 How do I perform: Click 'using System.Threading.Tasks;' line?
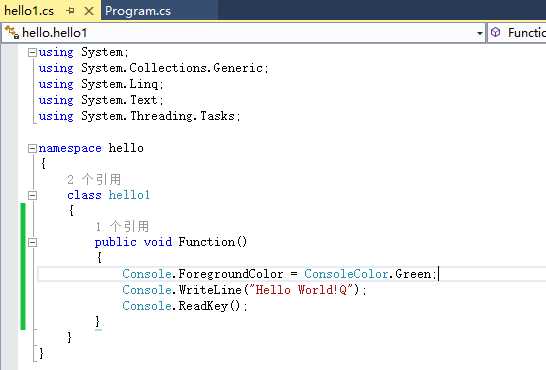pyautogui.click(x=139, y=116)
